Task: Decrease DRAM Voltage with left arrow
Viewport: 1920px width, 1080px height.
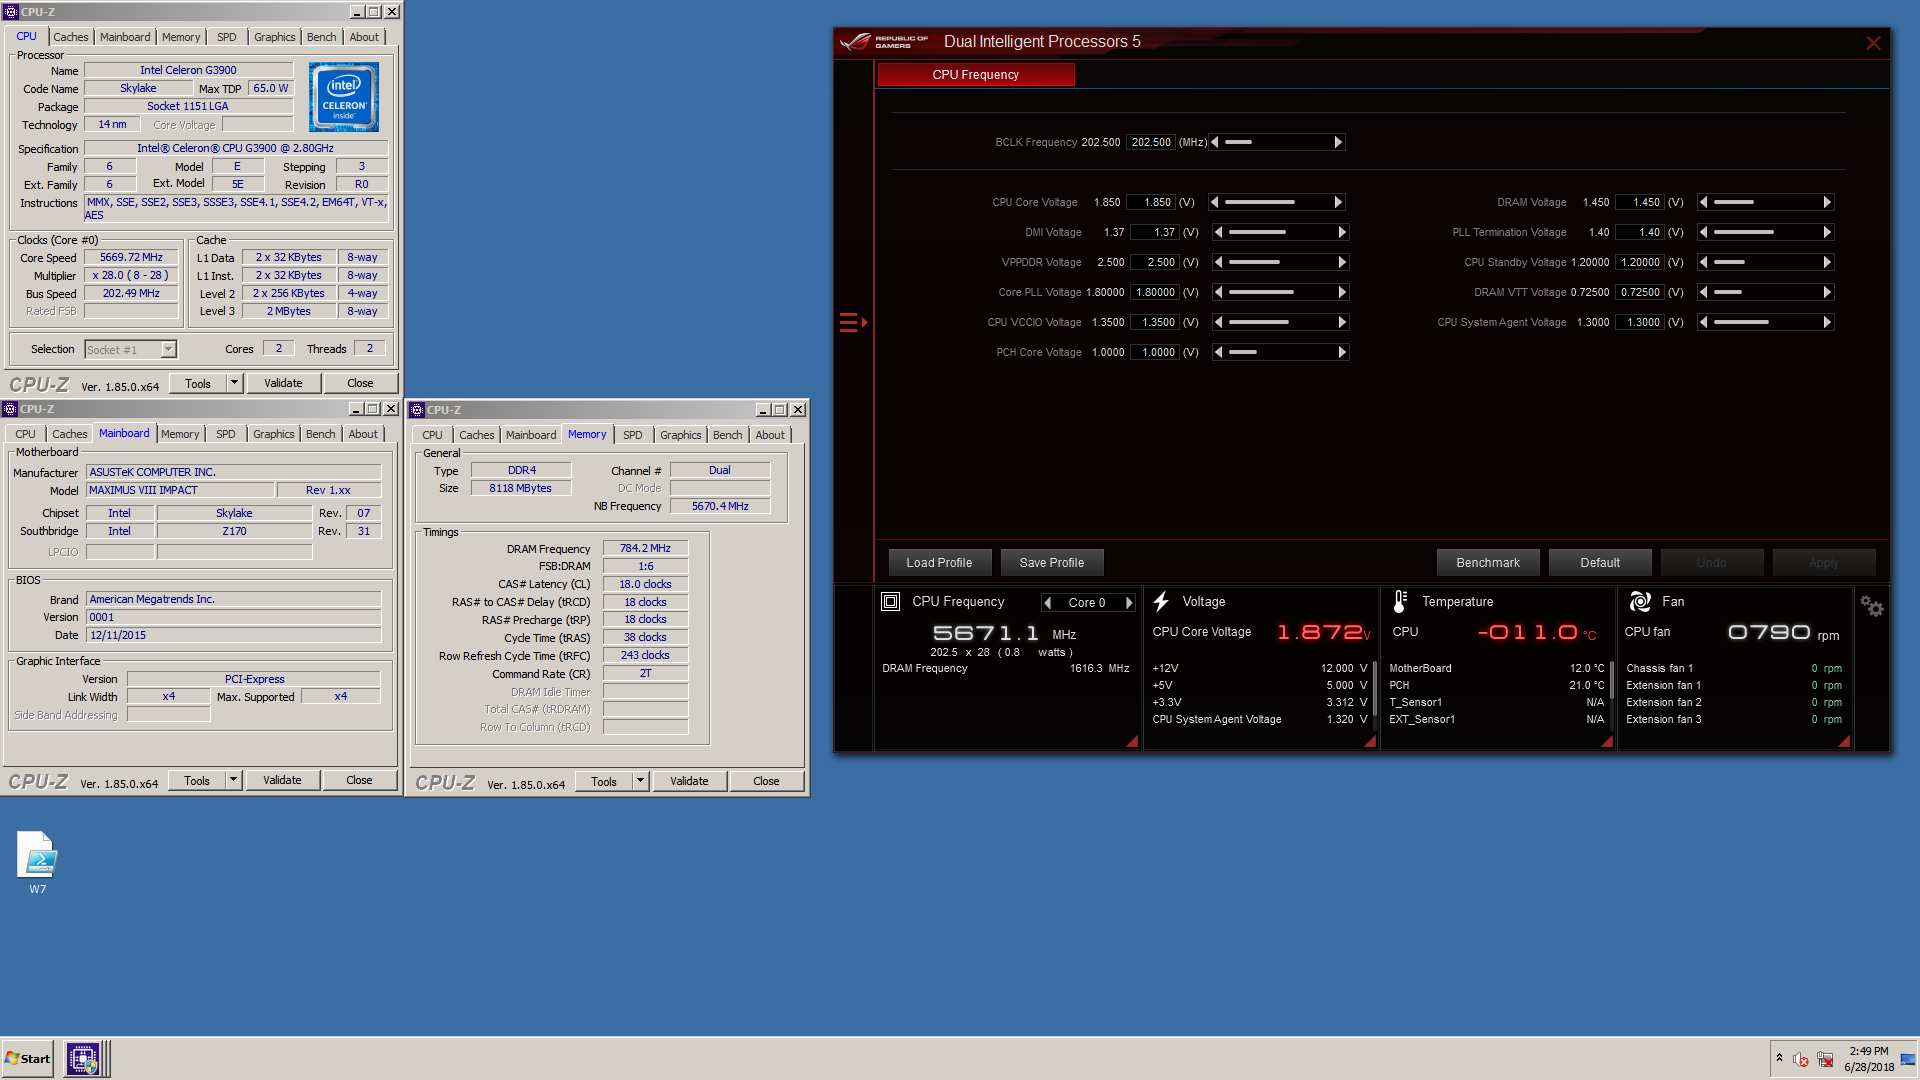Action: (1704, 202)
